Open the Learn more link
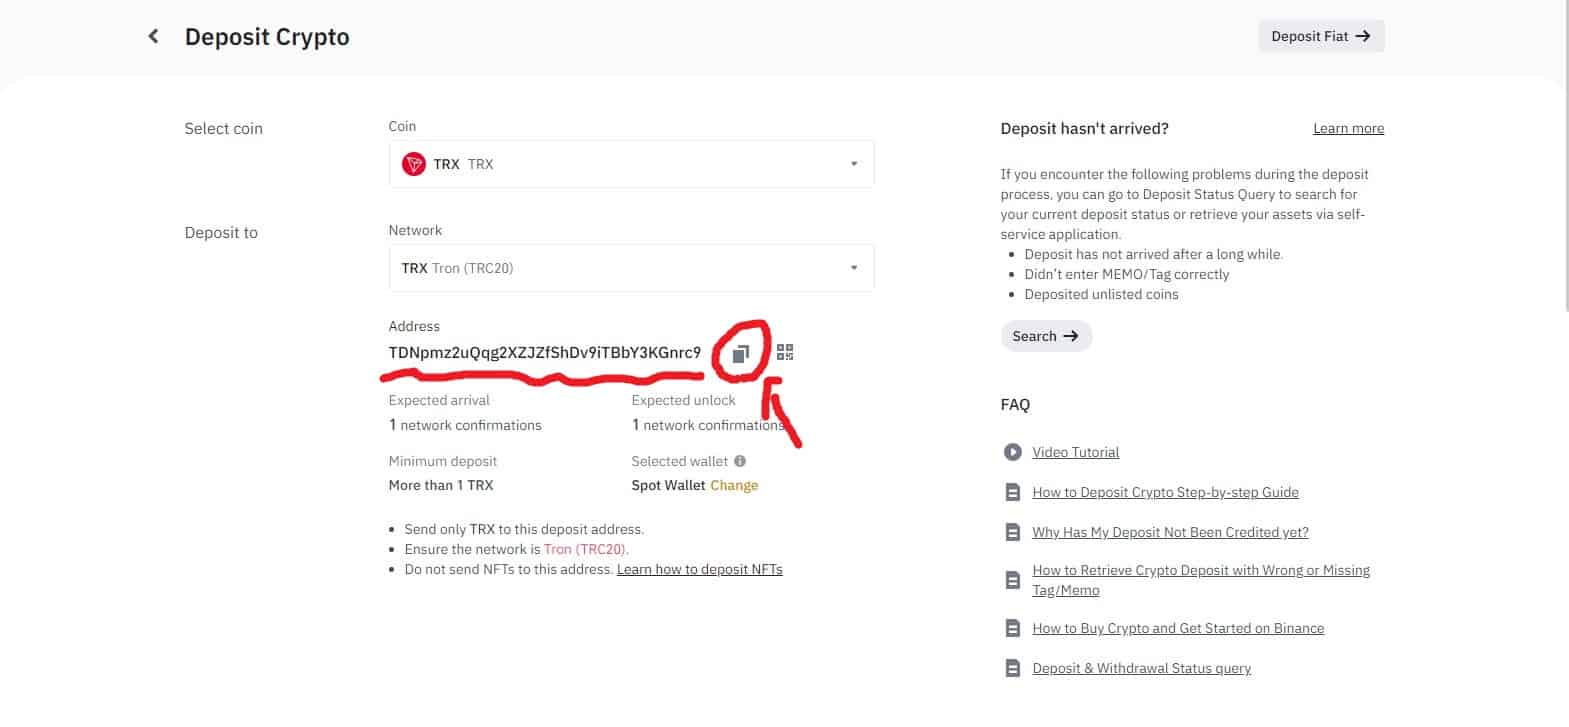This screenshot has height=727, width=1569. 1348,128
